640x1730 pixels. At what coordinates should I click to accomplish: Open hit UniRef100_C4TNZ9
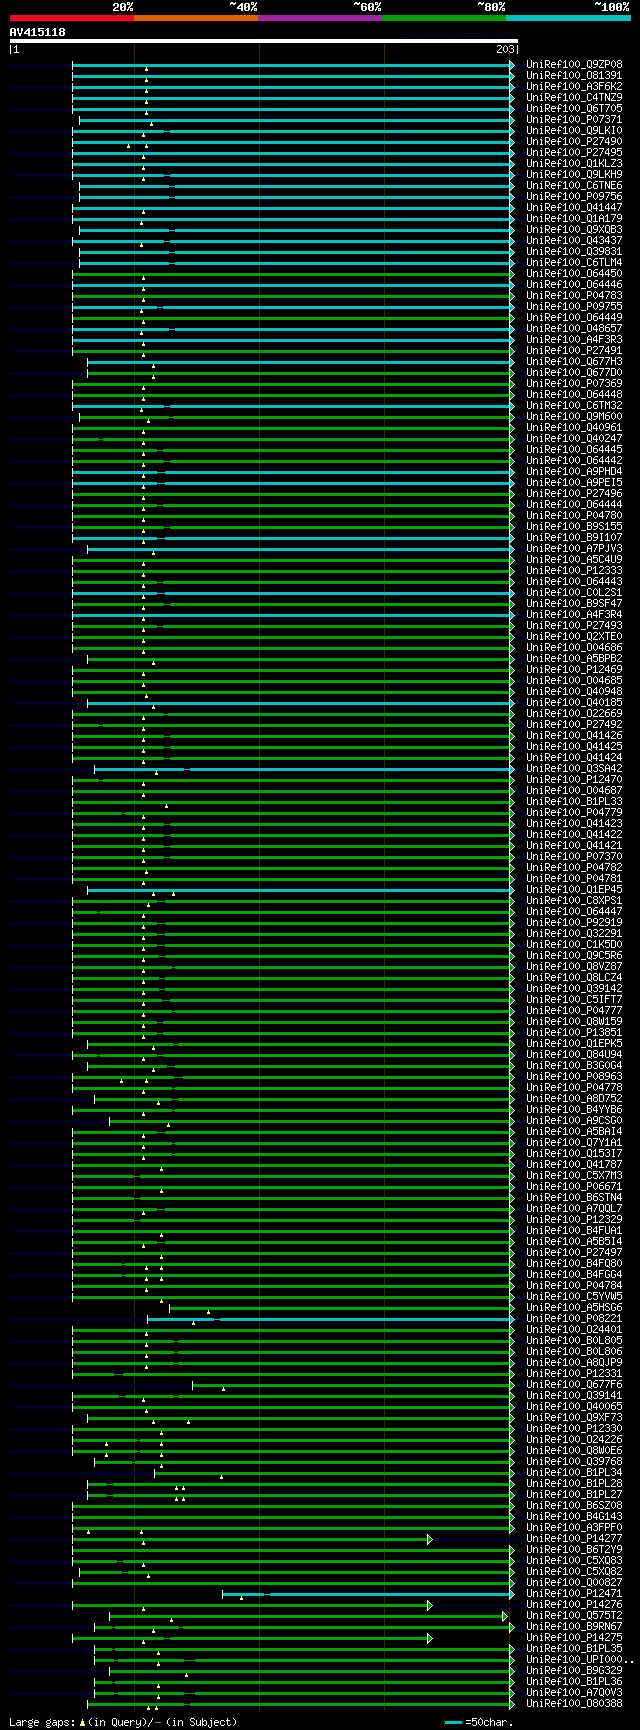coord(574,97)
